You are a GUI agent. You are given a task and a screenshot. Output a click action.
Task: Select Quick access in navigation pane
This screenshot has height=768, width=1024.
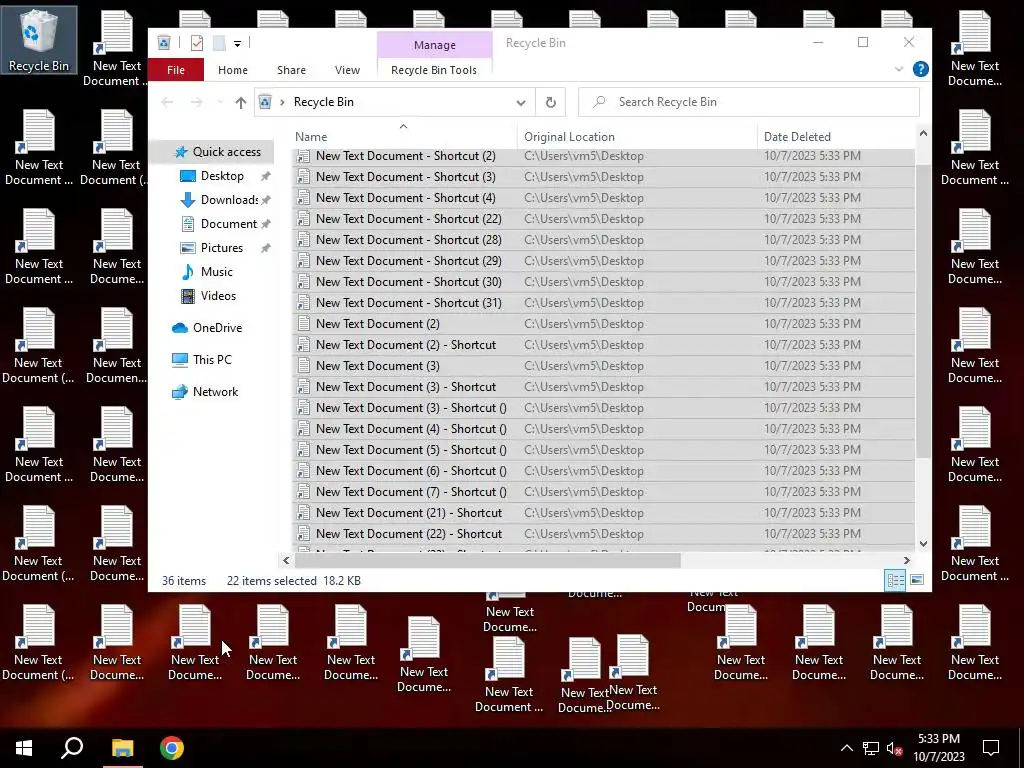pos(226,152)
